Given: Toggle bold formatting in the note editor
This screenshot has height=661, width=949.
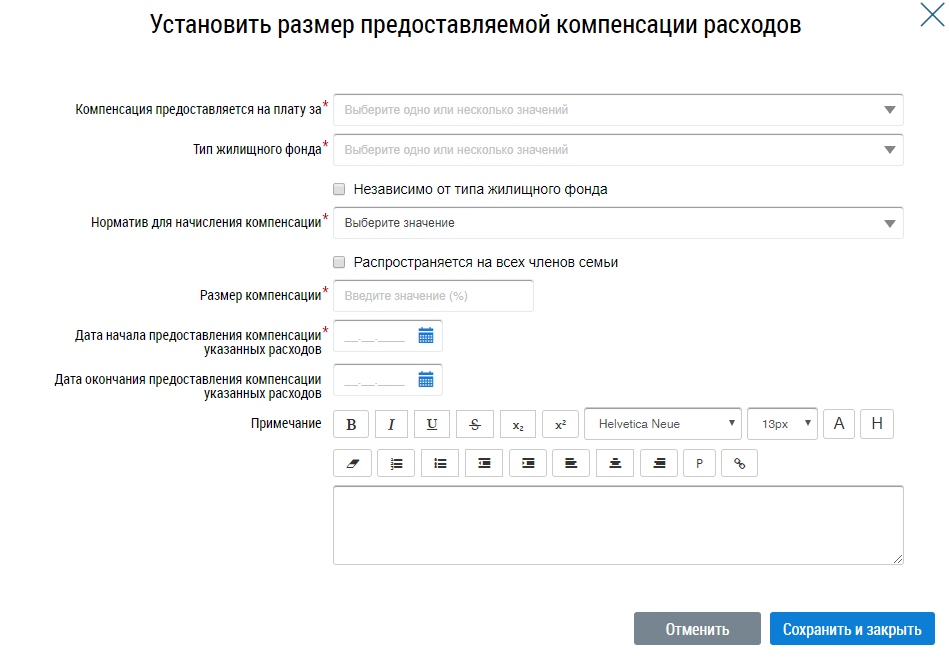Looking at the screenshot, I should pyautogui.click(x=351, y=424).
